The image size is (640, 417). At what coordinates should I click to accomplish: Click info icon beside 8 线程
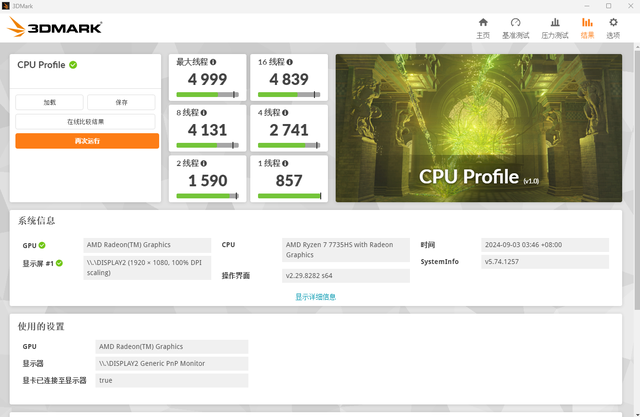click(204, 113)
